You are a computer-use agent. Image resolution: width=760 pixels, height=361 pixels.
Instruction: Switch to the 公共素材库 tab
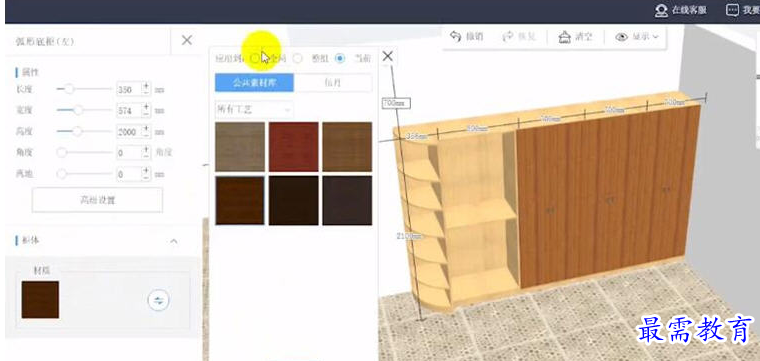254,82
